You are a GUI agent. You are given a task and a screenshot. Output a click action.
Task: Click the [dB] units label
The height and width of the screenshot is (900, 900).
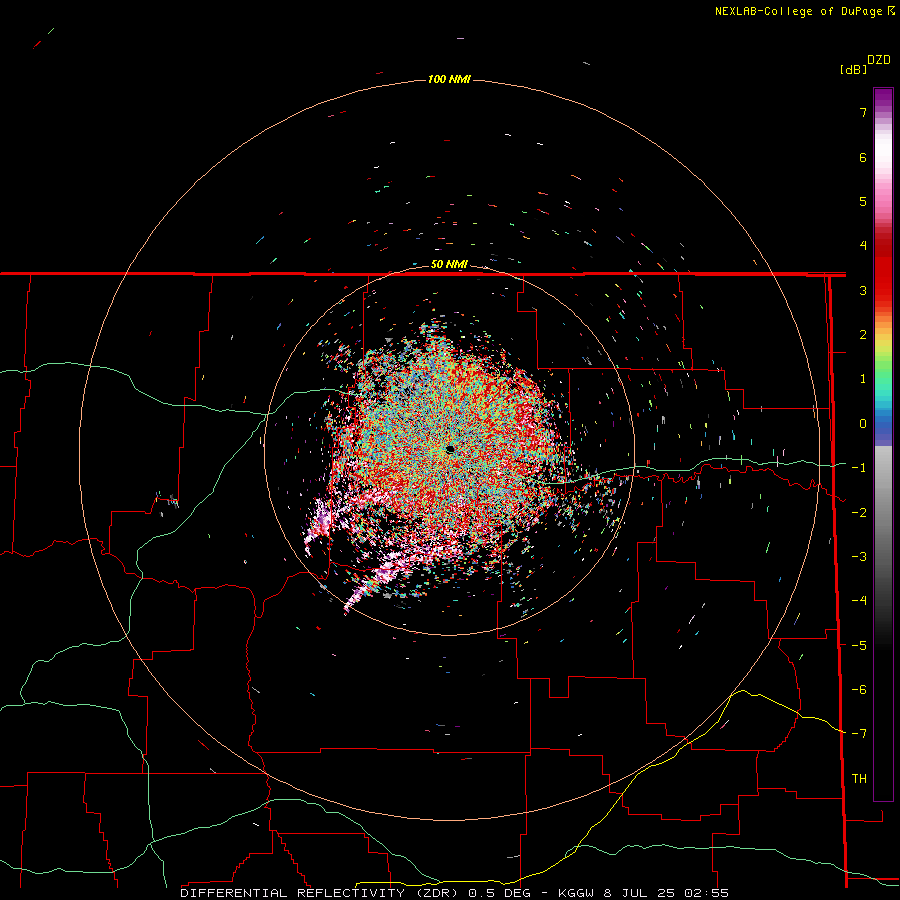[x=853, y=69]
